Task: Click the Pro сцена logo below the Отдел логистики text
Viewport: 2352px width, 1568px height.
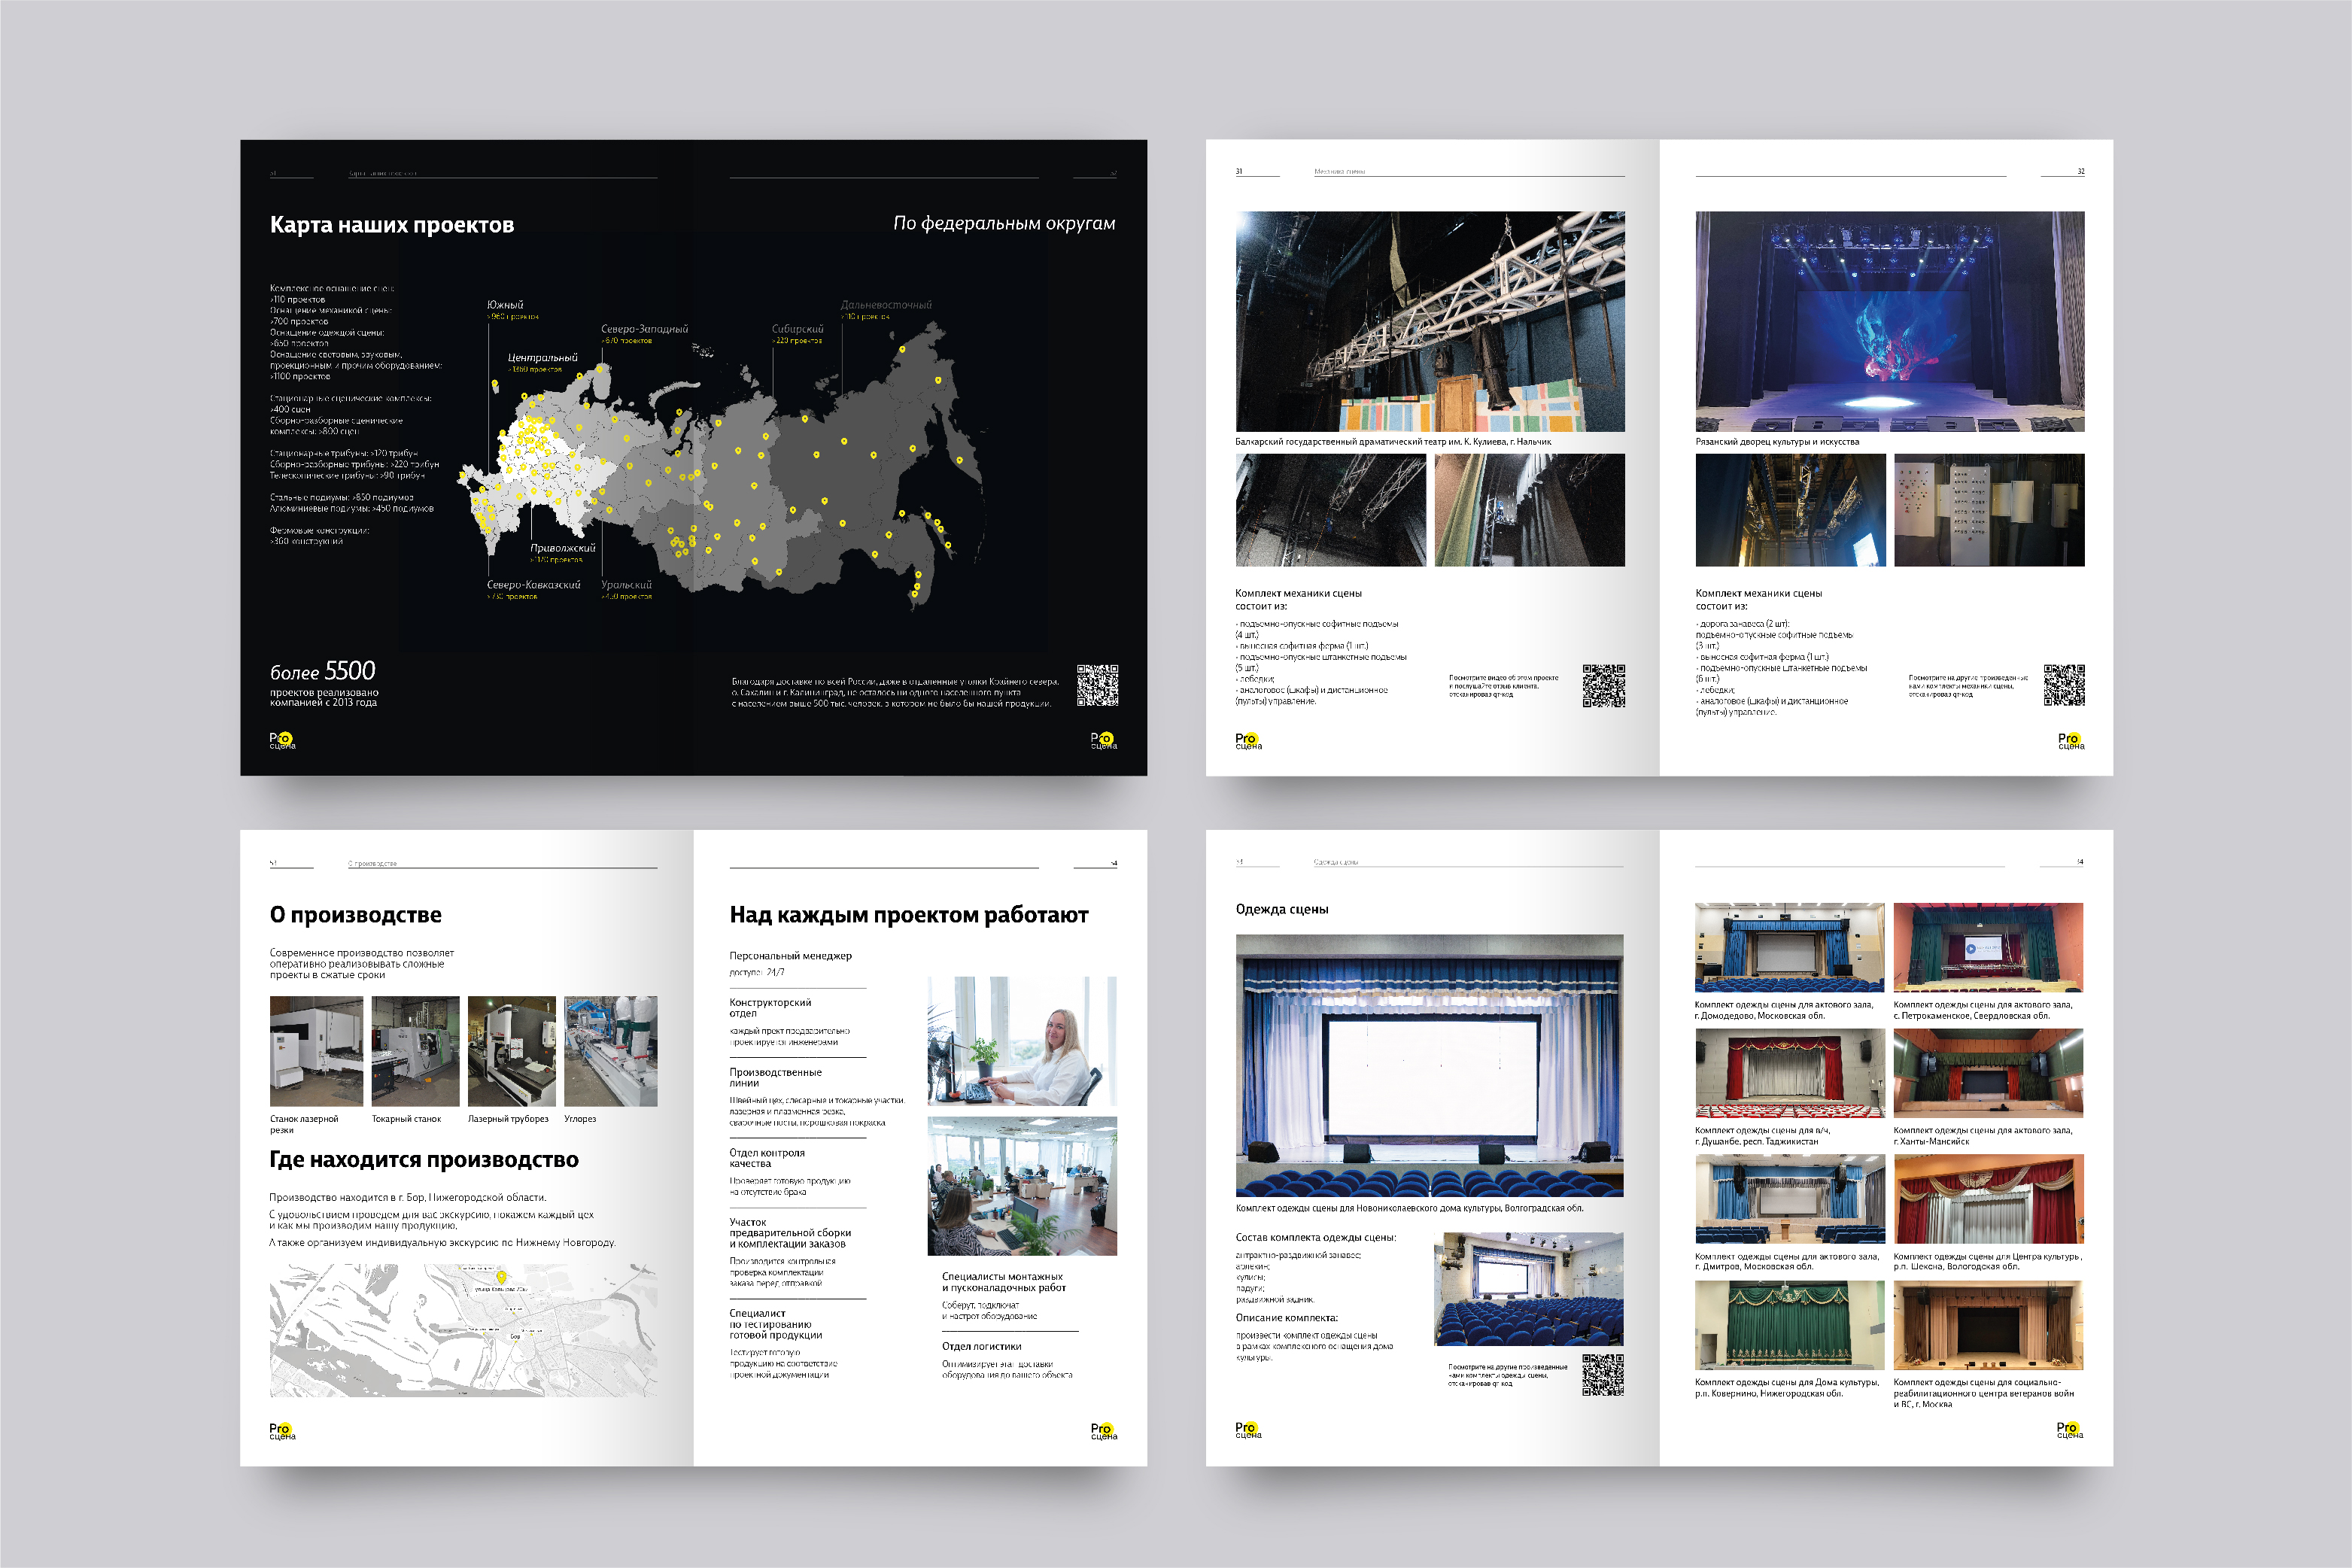Action: [x=1104, y=1431]
